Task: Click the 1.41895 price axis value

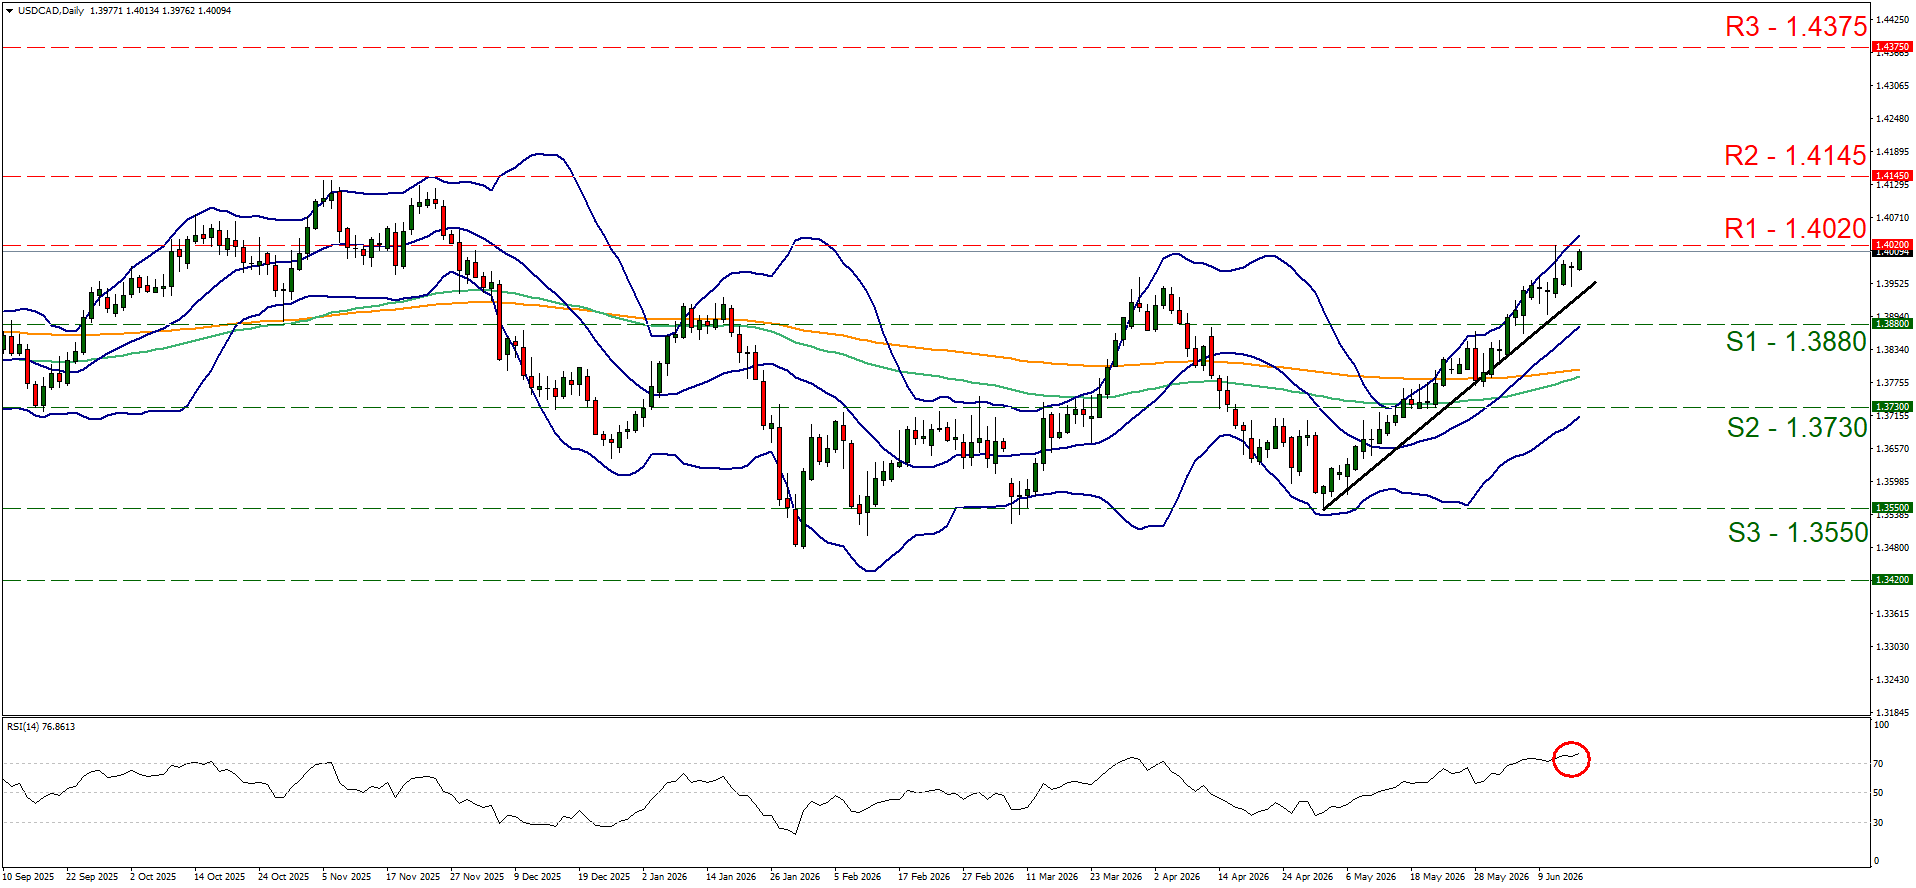Action: click(x=1892, y=152)
